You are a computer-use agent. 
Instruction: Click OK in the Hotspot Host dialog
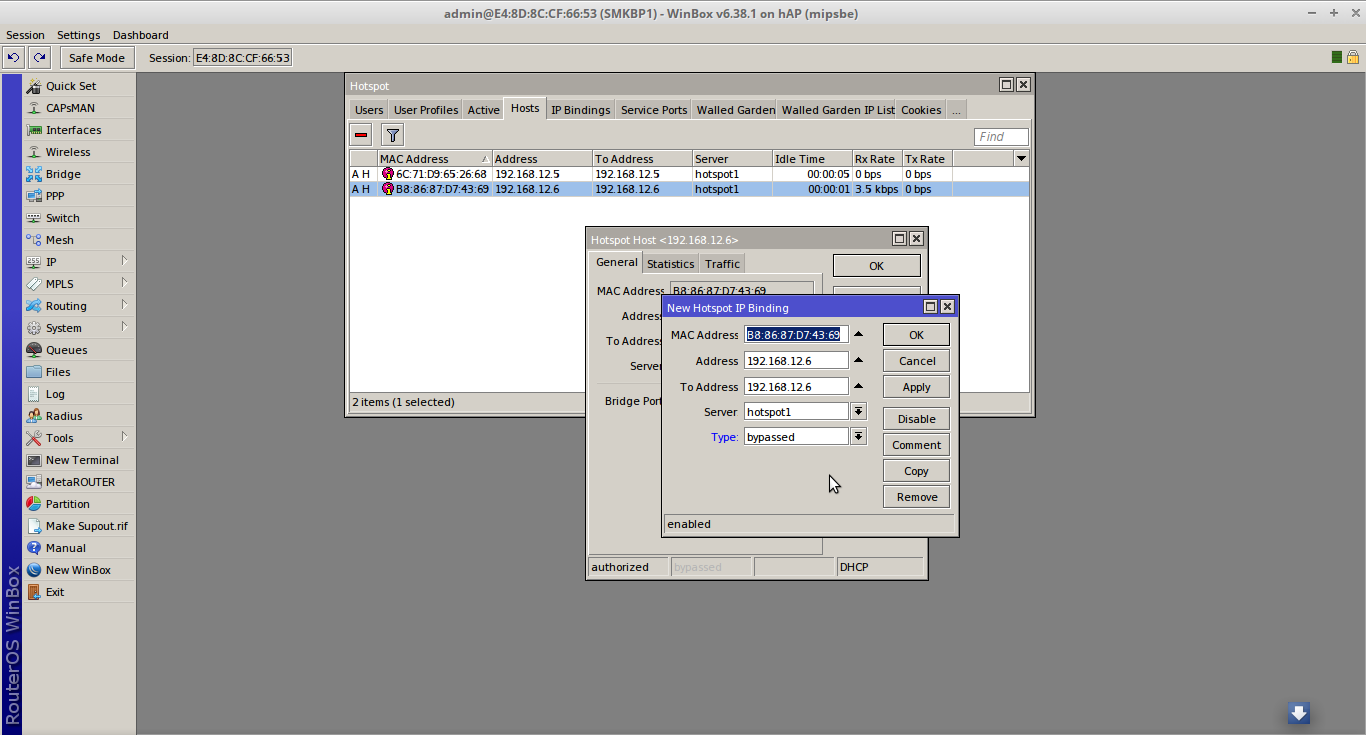876,266
